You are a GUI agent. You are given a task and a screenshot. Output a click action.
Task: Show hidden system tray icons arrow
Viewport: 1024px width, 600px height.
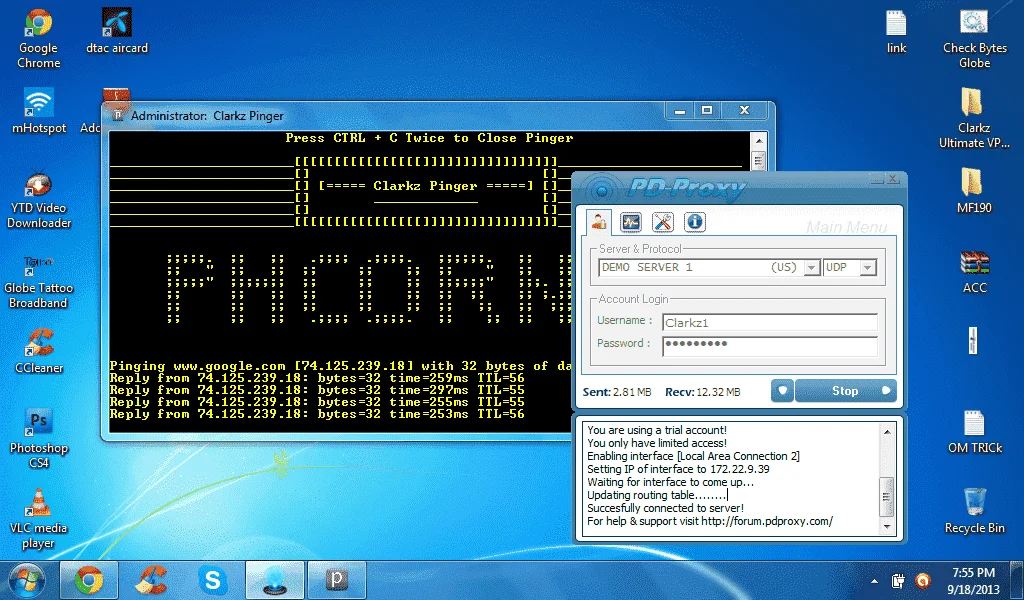874,580
